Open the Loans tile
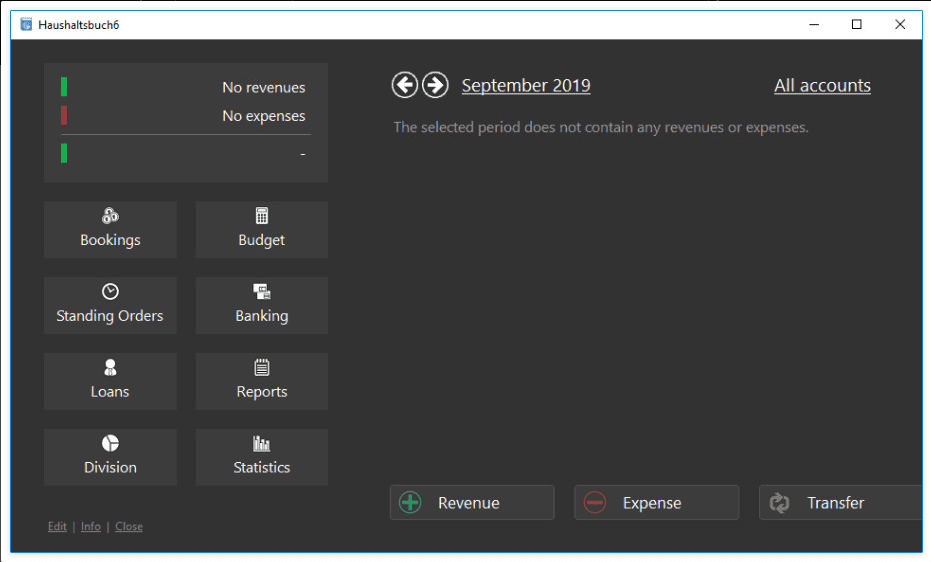Image resolution: width=931 pixels, height=562 pixels. [x=110, y=382]
